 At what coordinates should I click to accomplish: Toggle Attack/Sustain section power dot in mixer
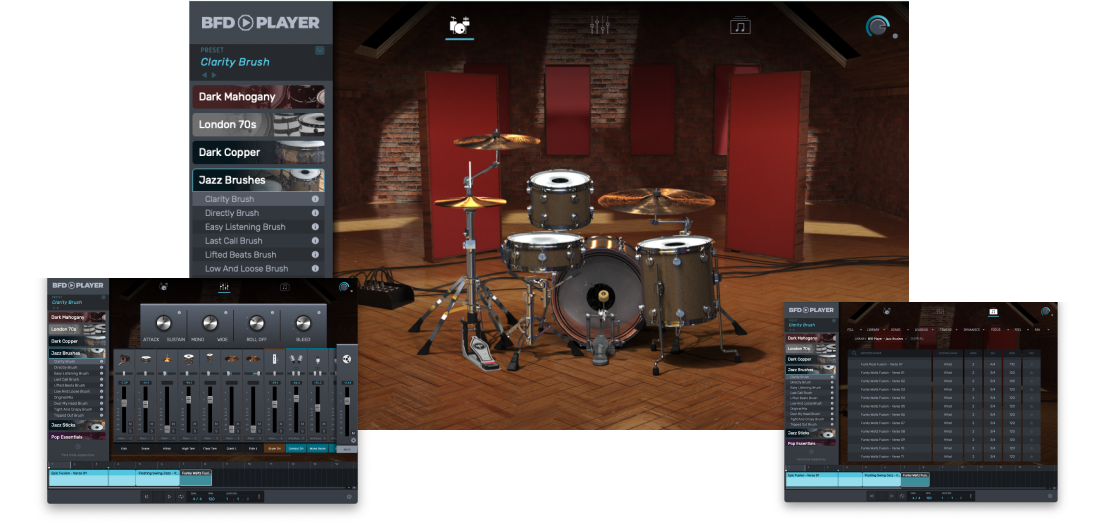tap(180, 312)
